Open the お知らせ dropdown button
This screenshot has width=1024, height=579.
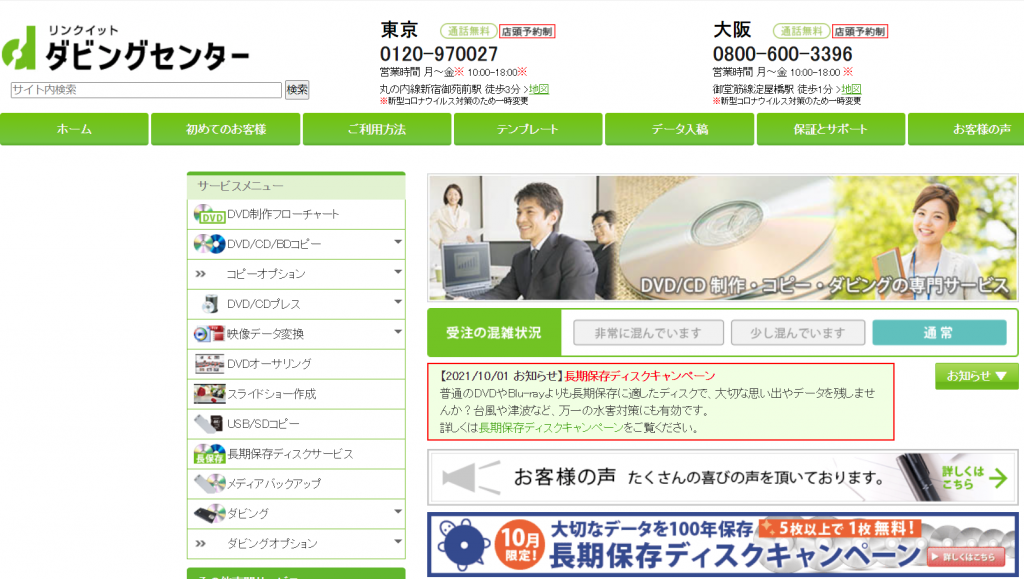click(x=976, y=376)
